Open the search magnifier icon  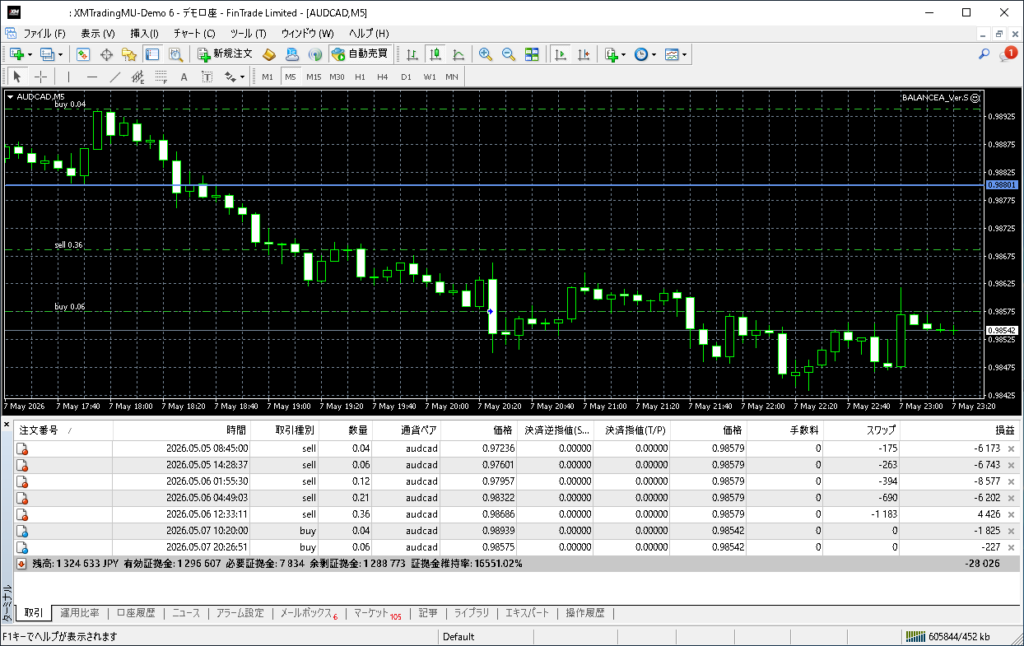point(984,54)
